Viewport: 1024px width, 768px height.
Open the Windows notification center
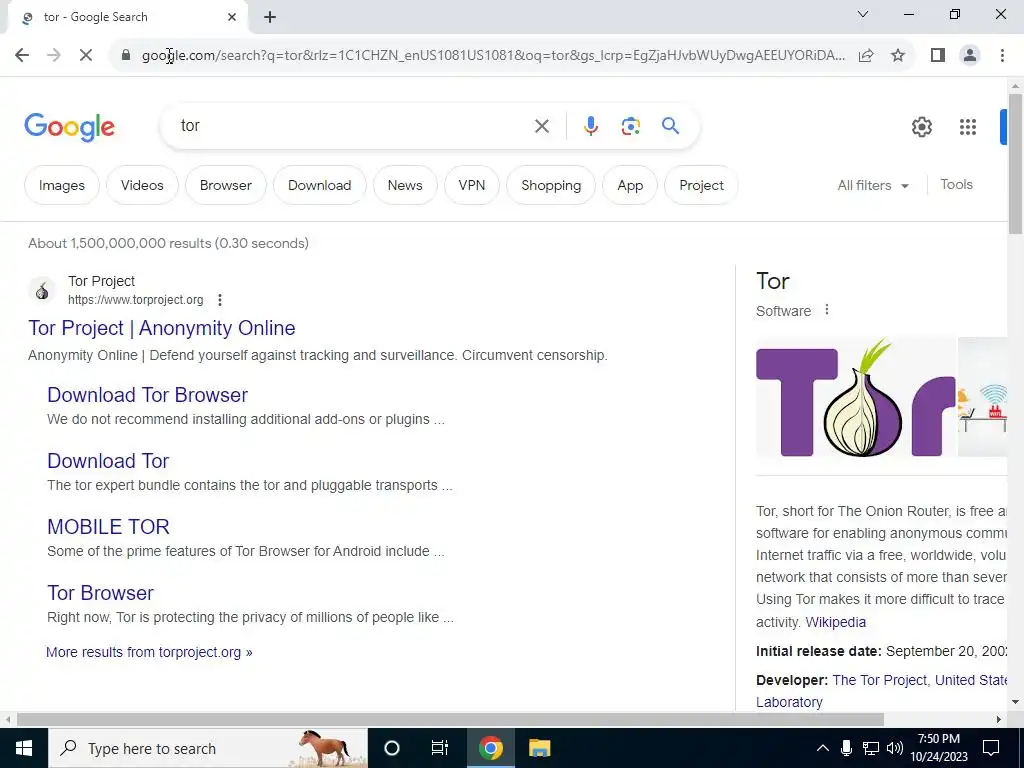pyautogui.click(x=991, y=748)
